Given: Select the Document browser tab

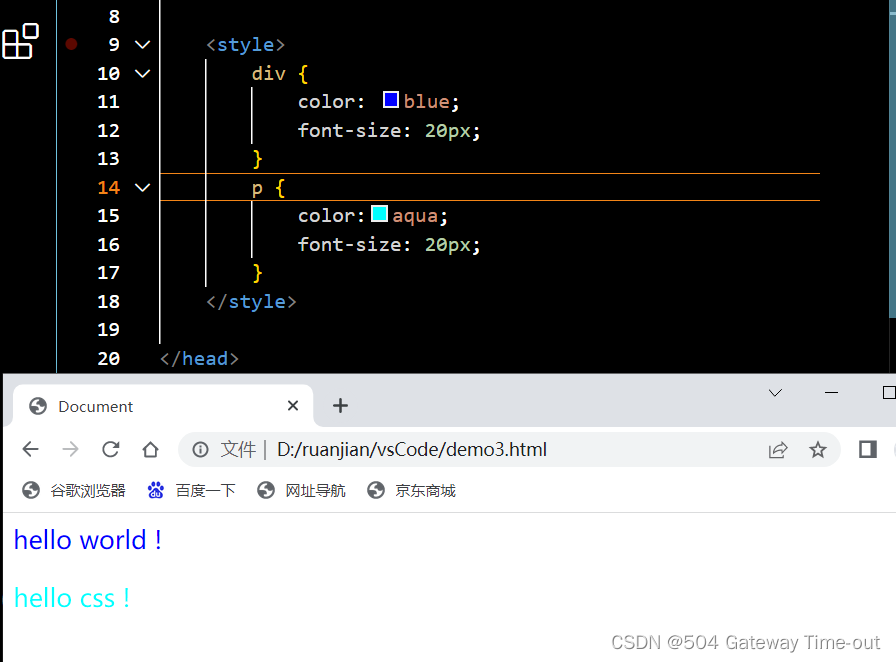Looking at the screenshot, I should 163,406.
